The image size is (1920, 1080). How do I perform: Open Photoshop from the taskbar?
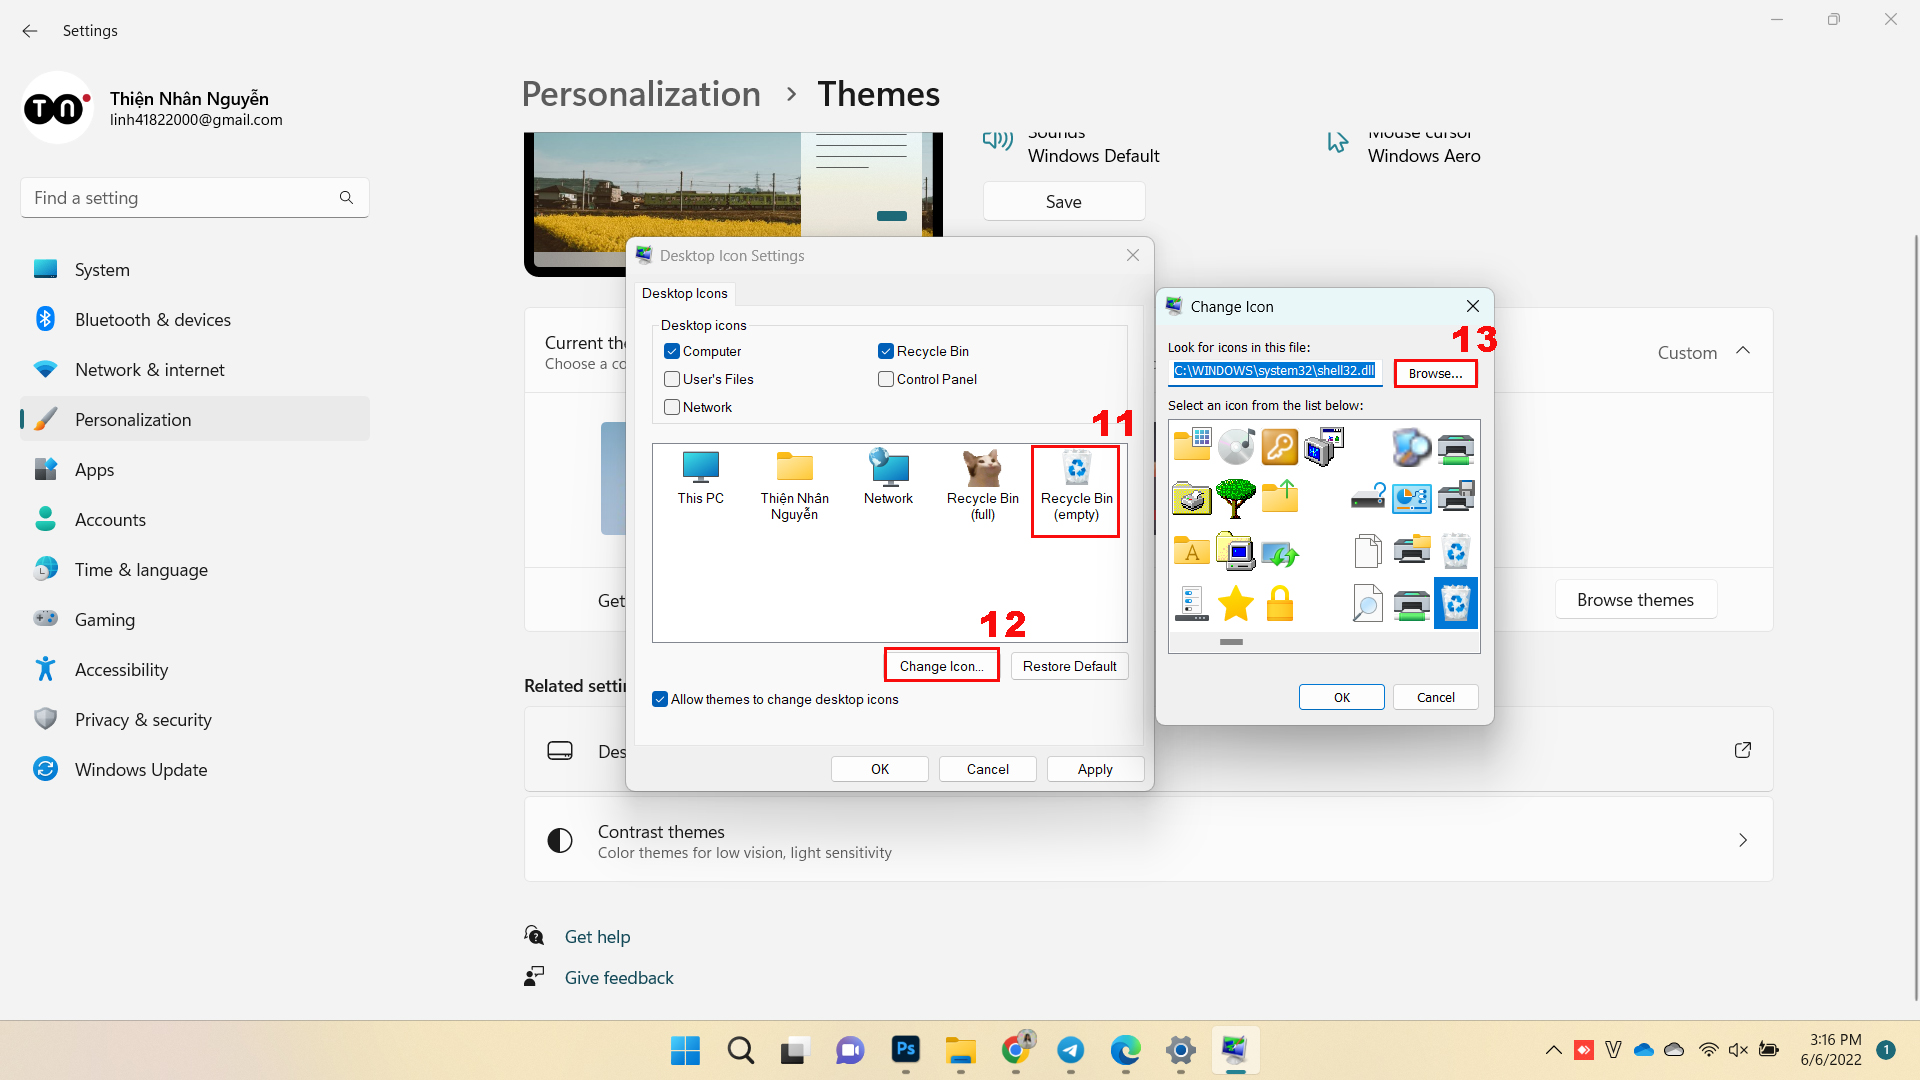[905, 1050]
